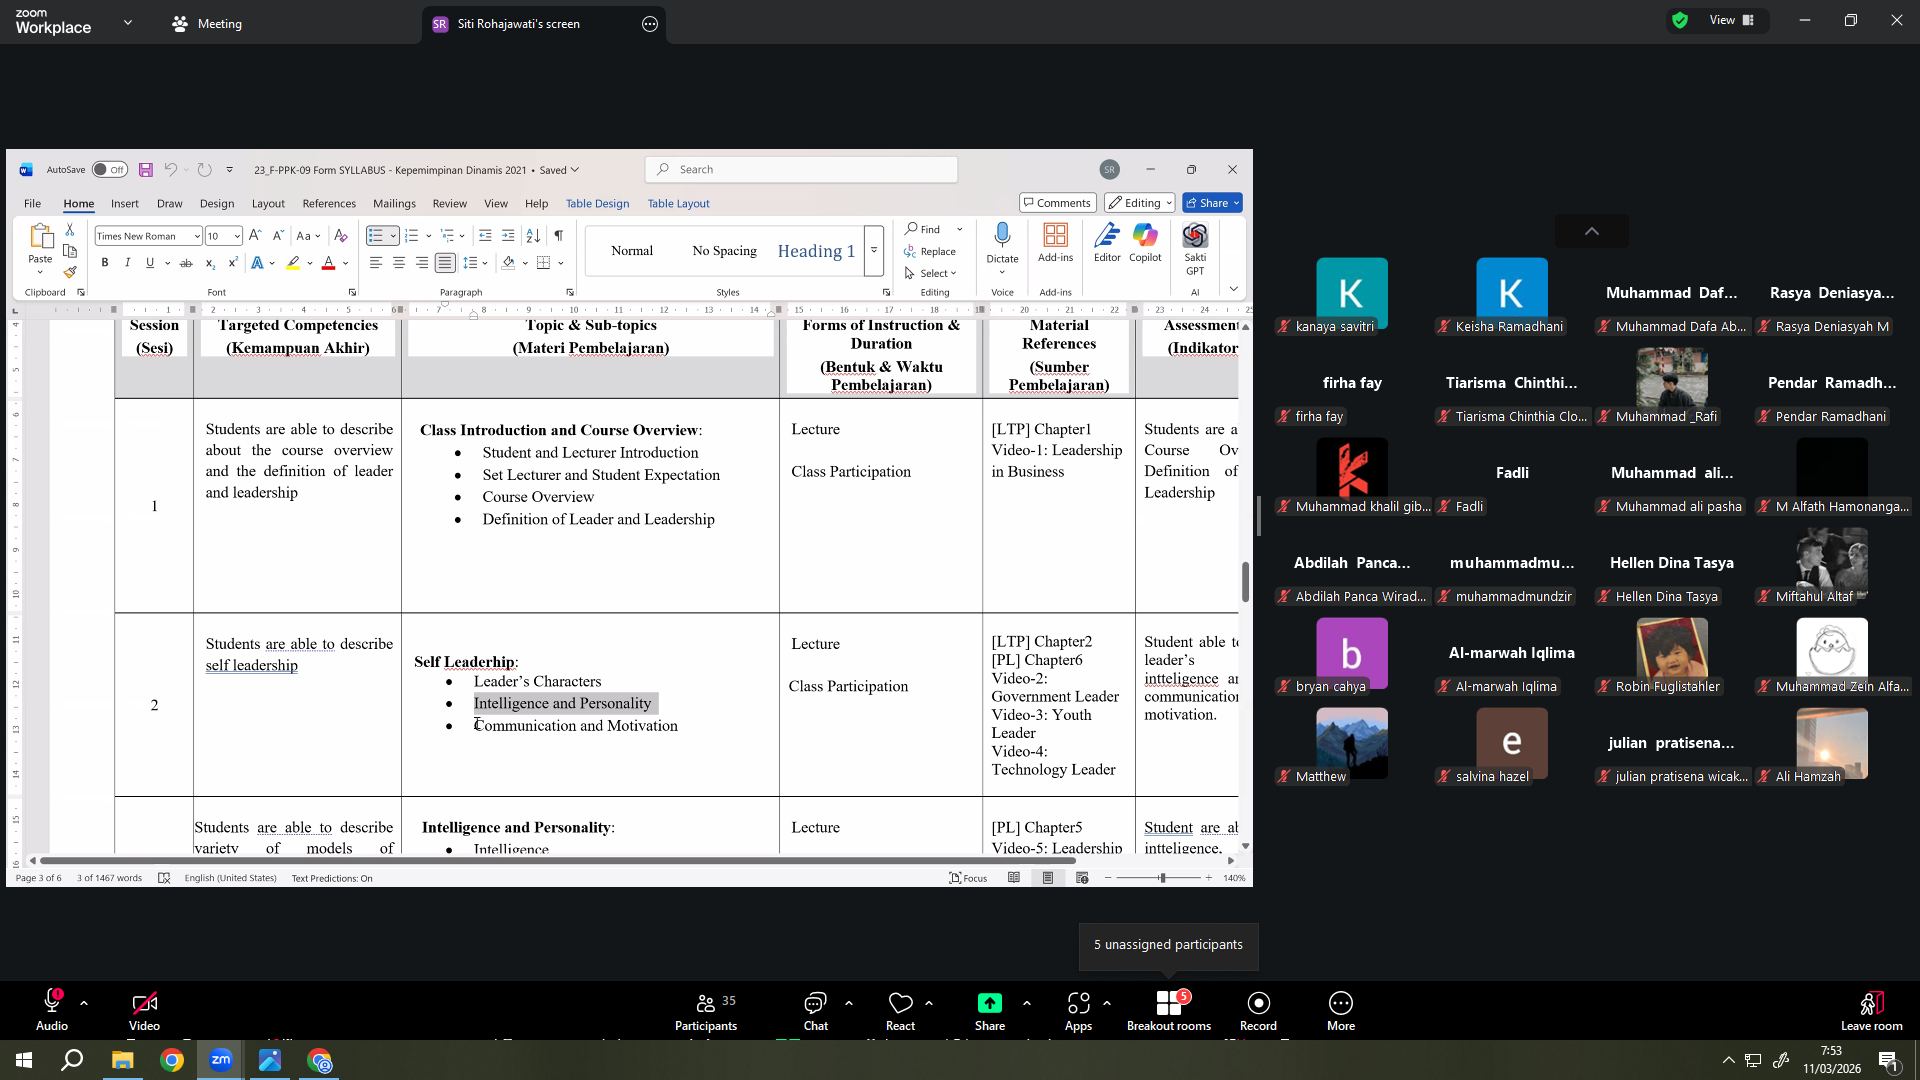Screen dimensions: 1920x1080
Task: Open the Zoom View options
Action: coord(1732,20)
